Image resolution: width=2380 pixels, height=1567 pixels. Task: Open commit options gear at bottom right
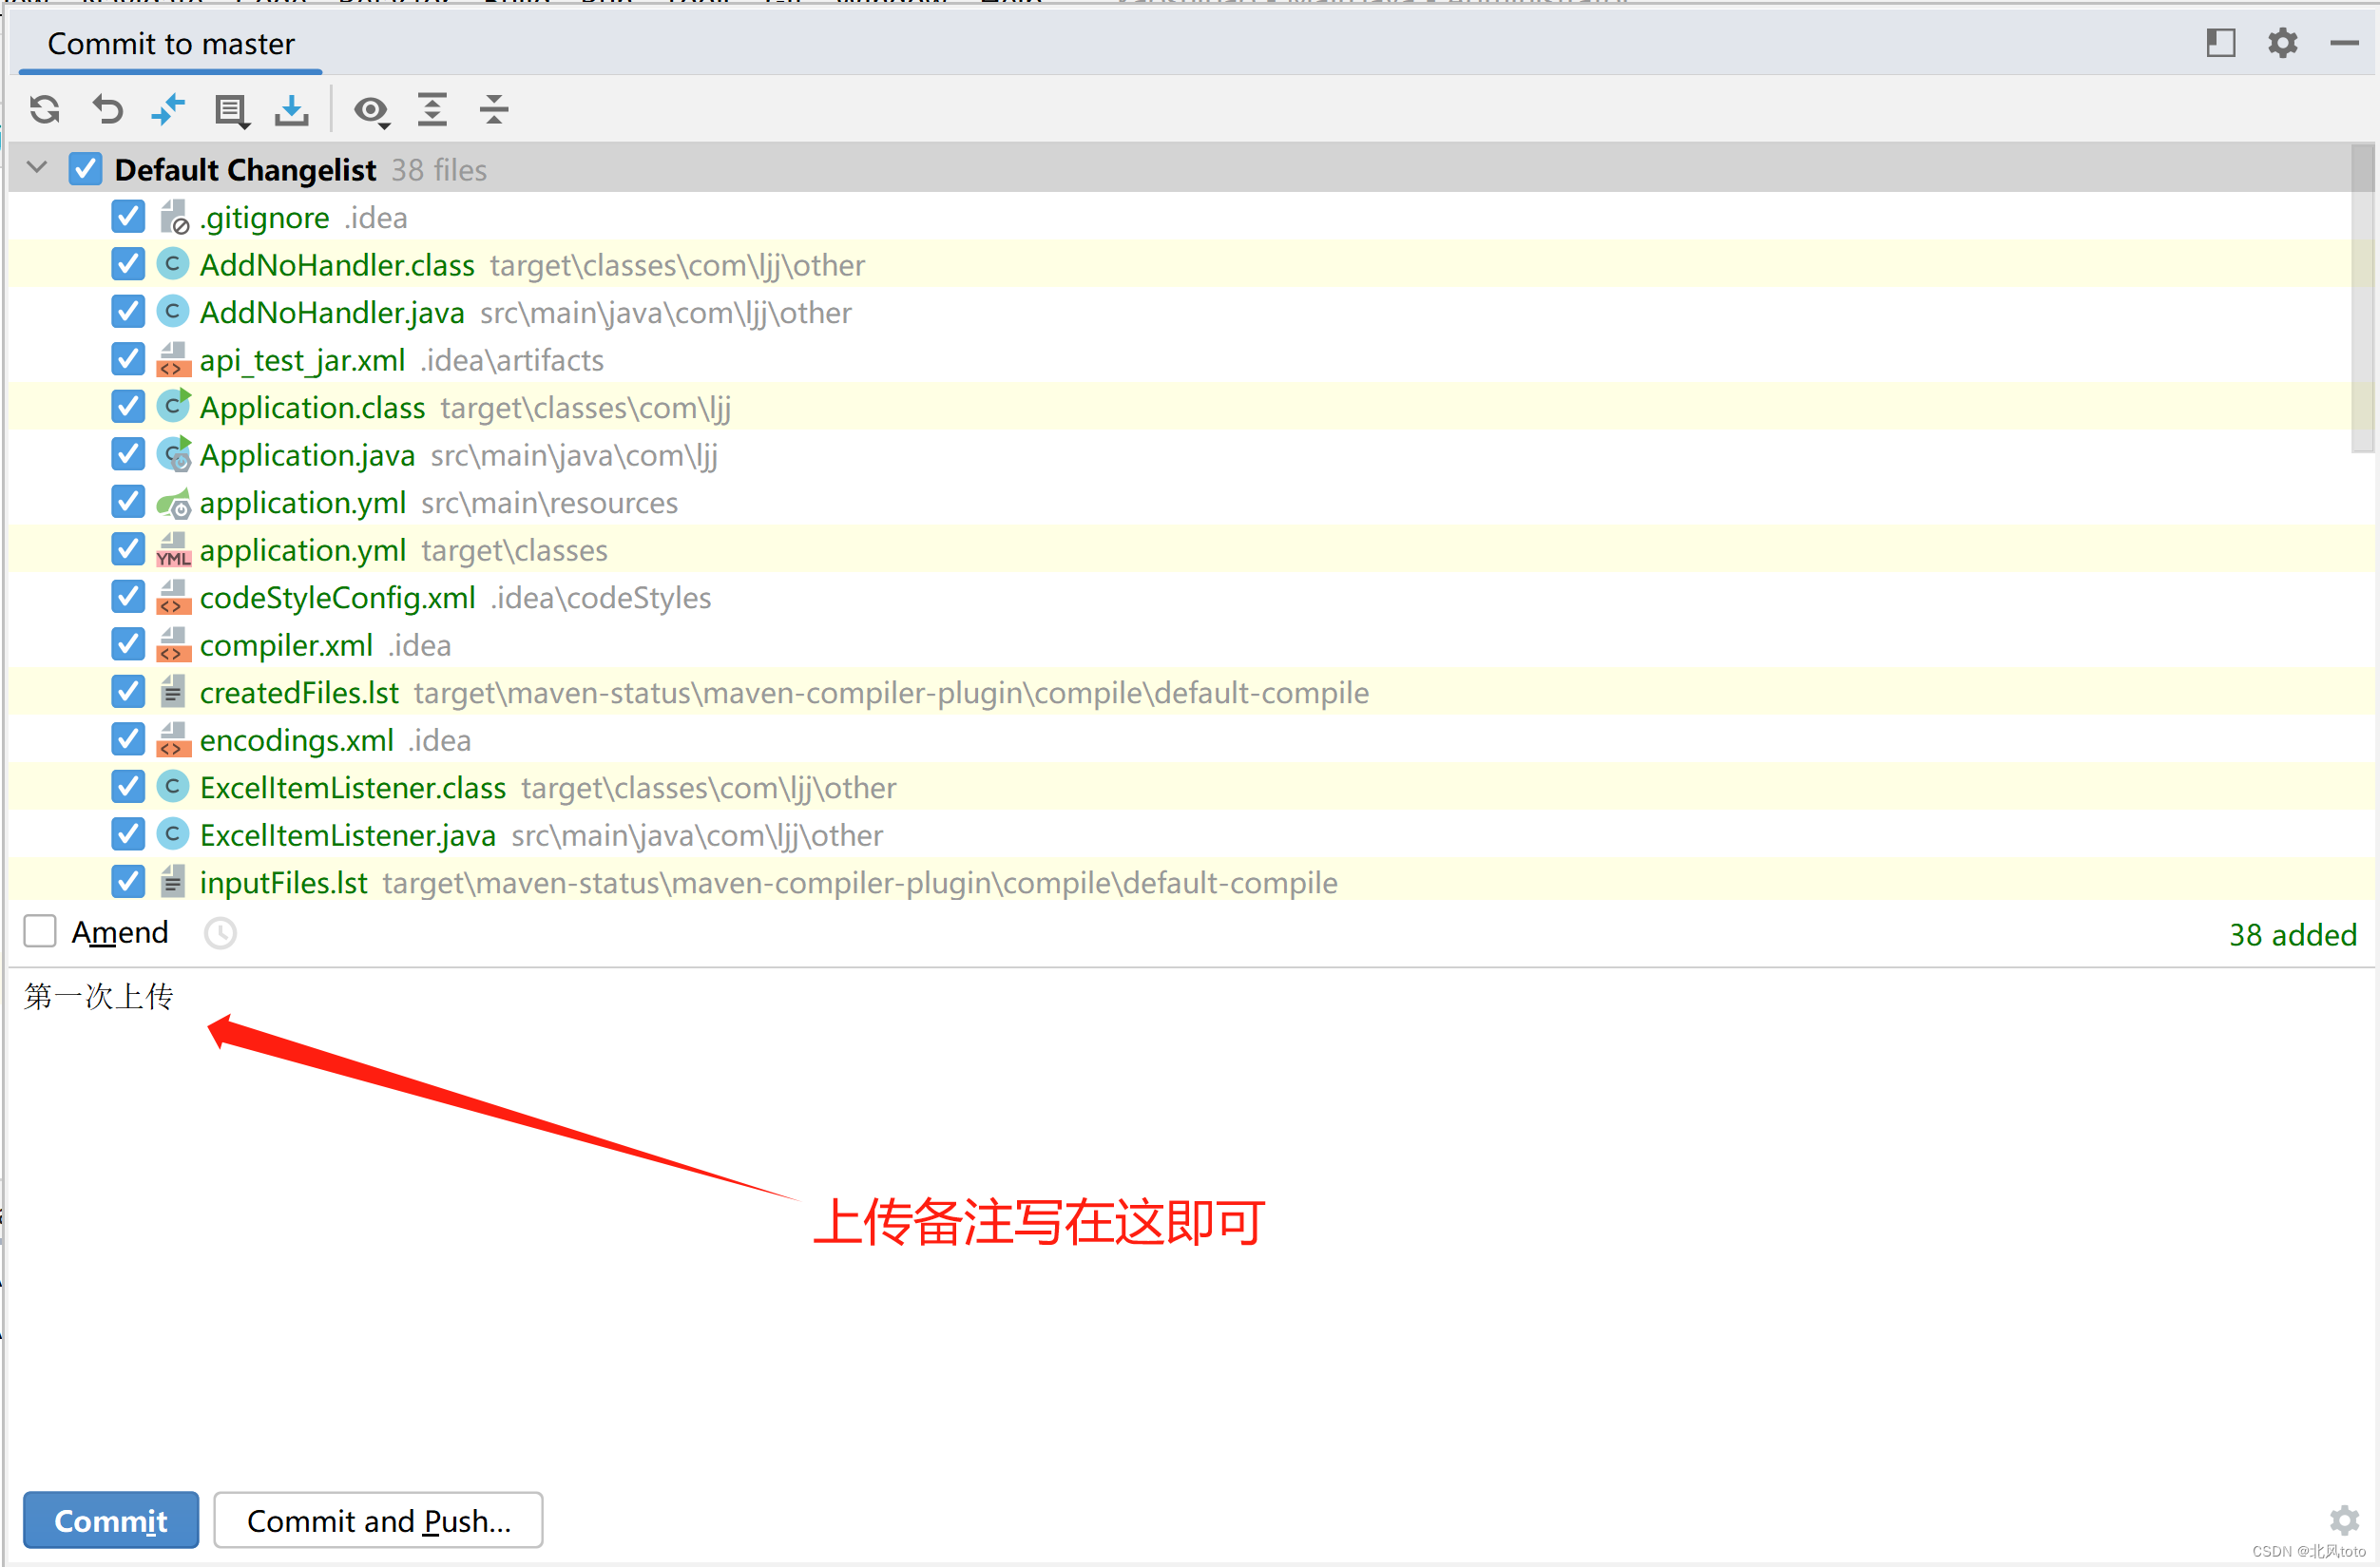(x=2345, y=1521)
